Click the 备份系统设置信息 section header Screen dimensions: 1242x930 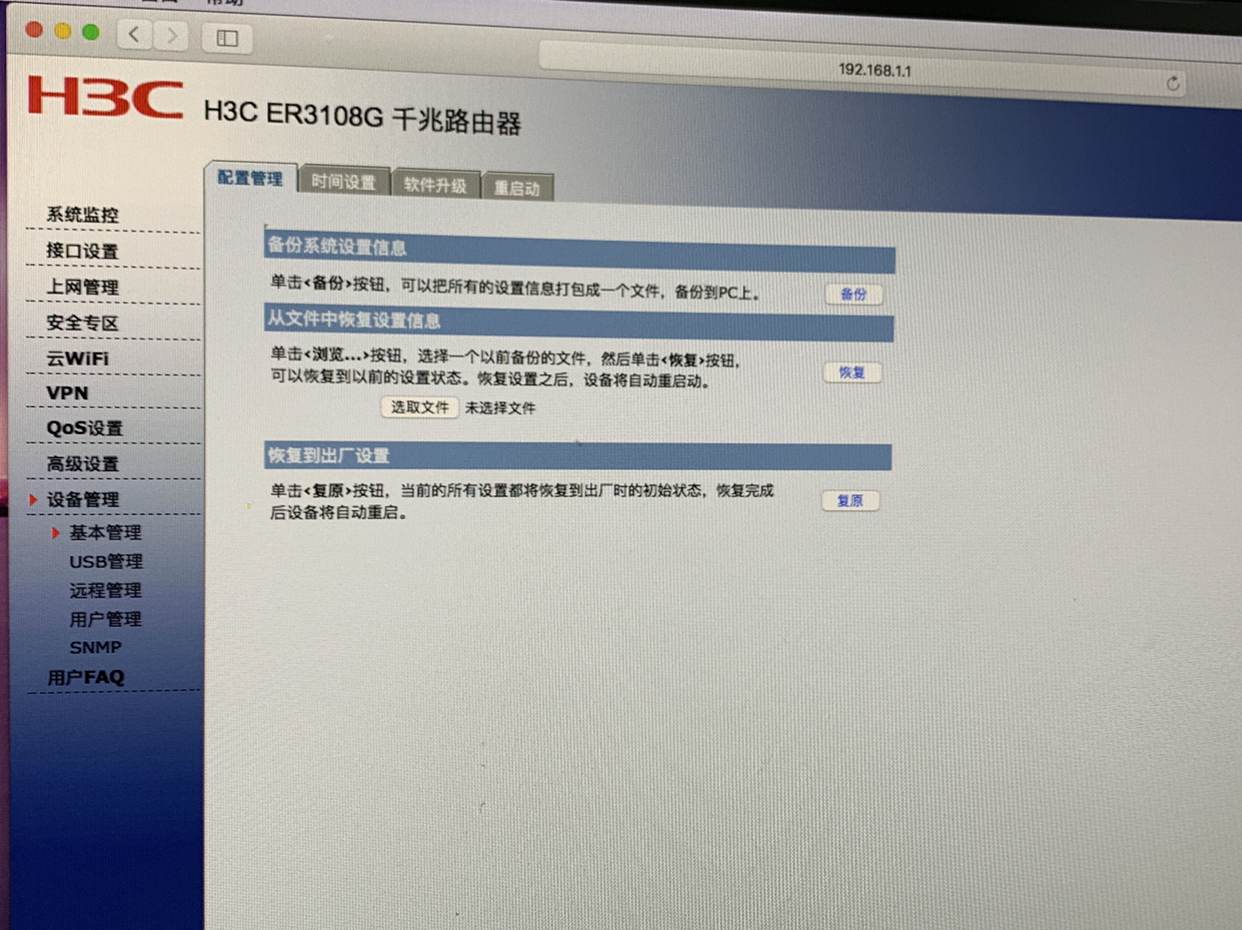[x=579, y=248]
